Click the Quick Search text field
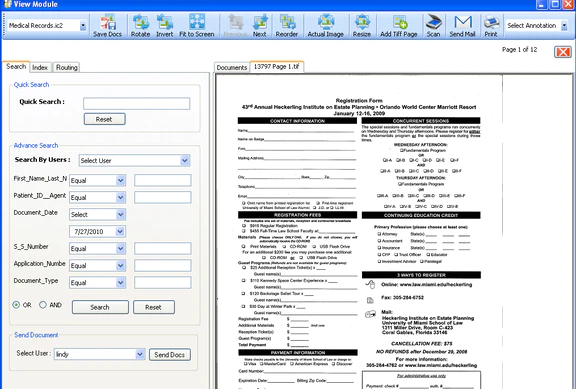The height and width of the screenshot is (389, 576). tap(137, 104)
